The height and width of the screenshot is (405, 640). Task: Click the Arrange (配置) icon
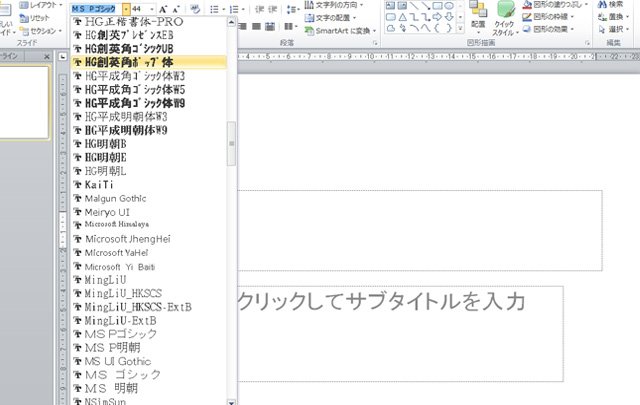pyautogui.click(x=478, y=18)
